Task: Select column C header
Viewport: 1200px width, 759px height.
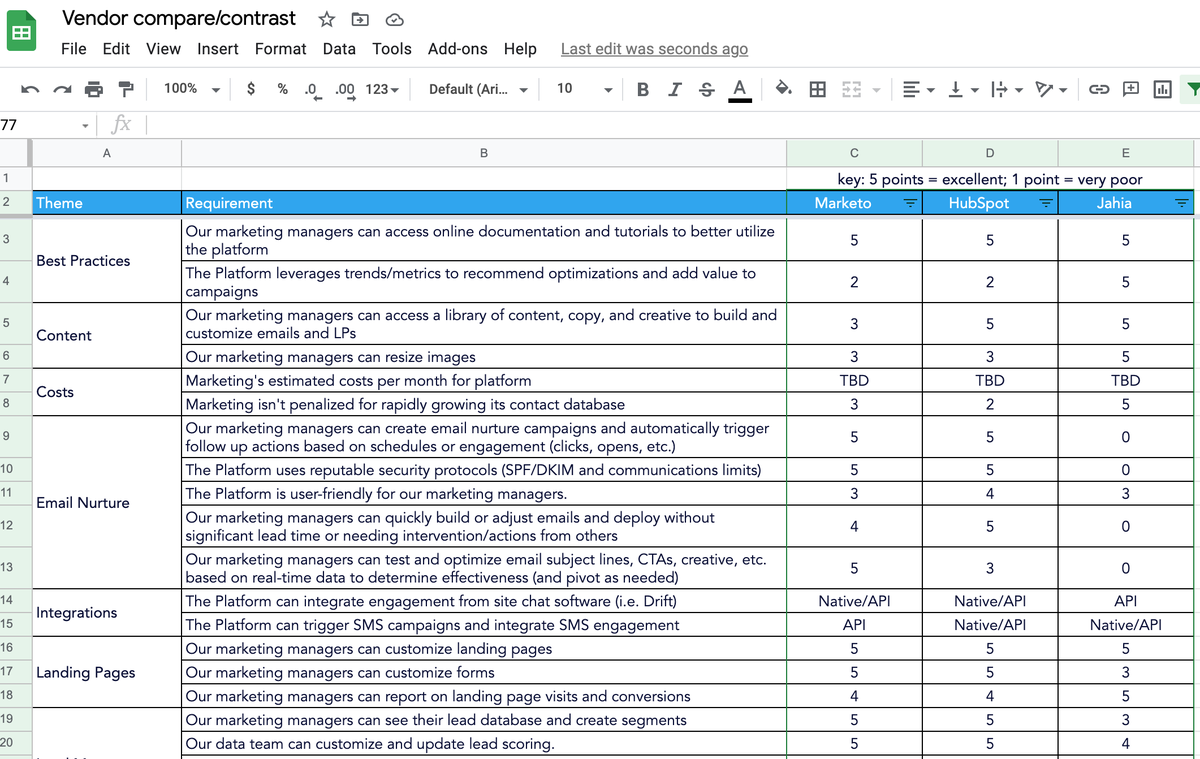Action: pos(854,153)
